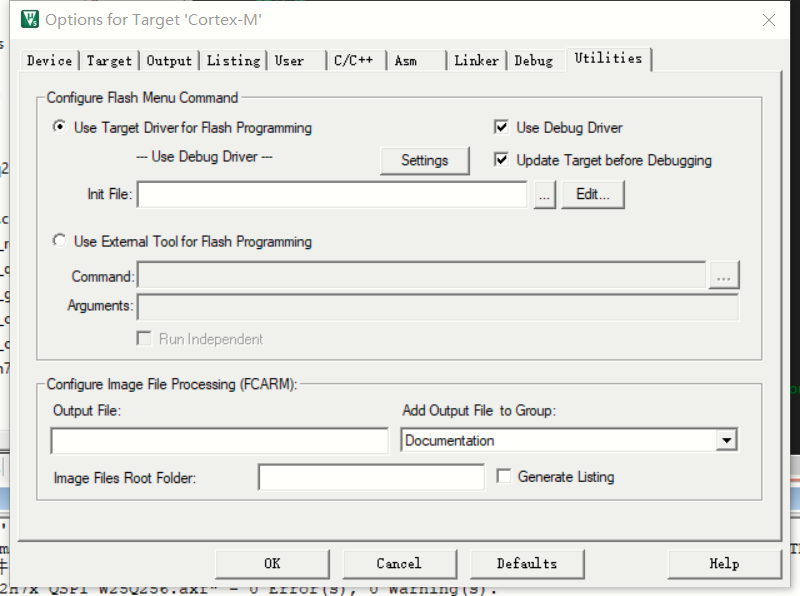Open the User tab
800x596 pixels.
coord(296,61)
